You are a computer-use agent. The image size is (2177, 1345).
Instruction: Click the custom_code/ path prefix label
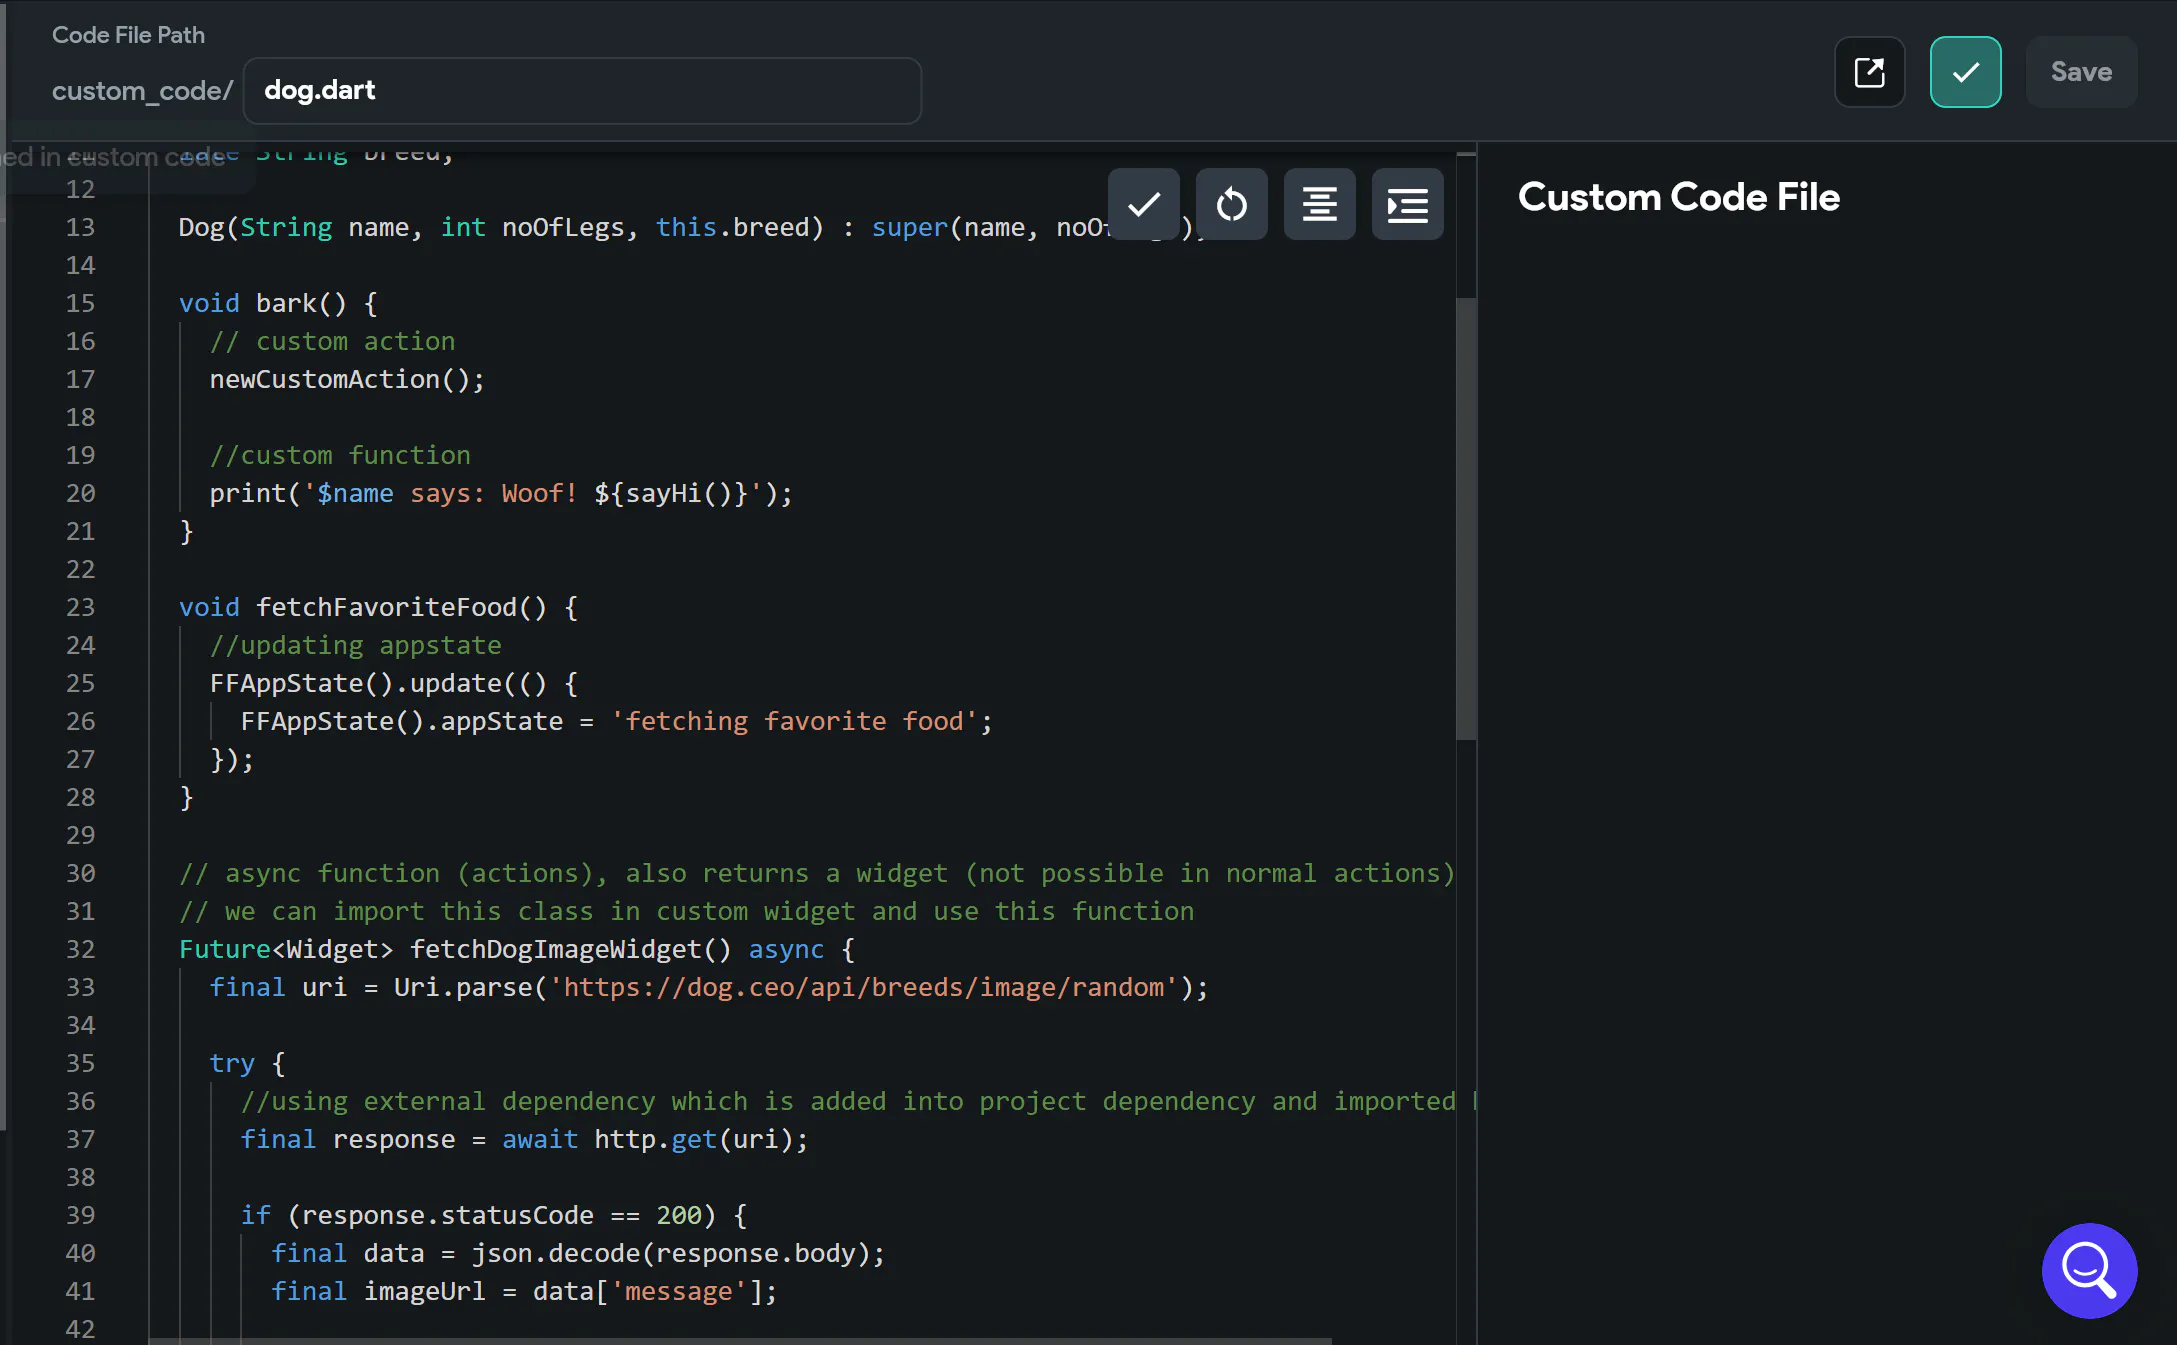coord(142,91)
